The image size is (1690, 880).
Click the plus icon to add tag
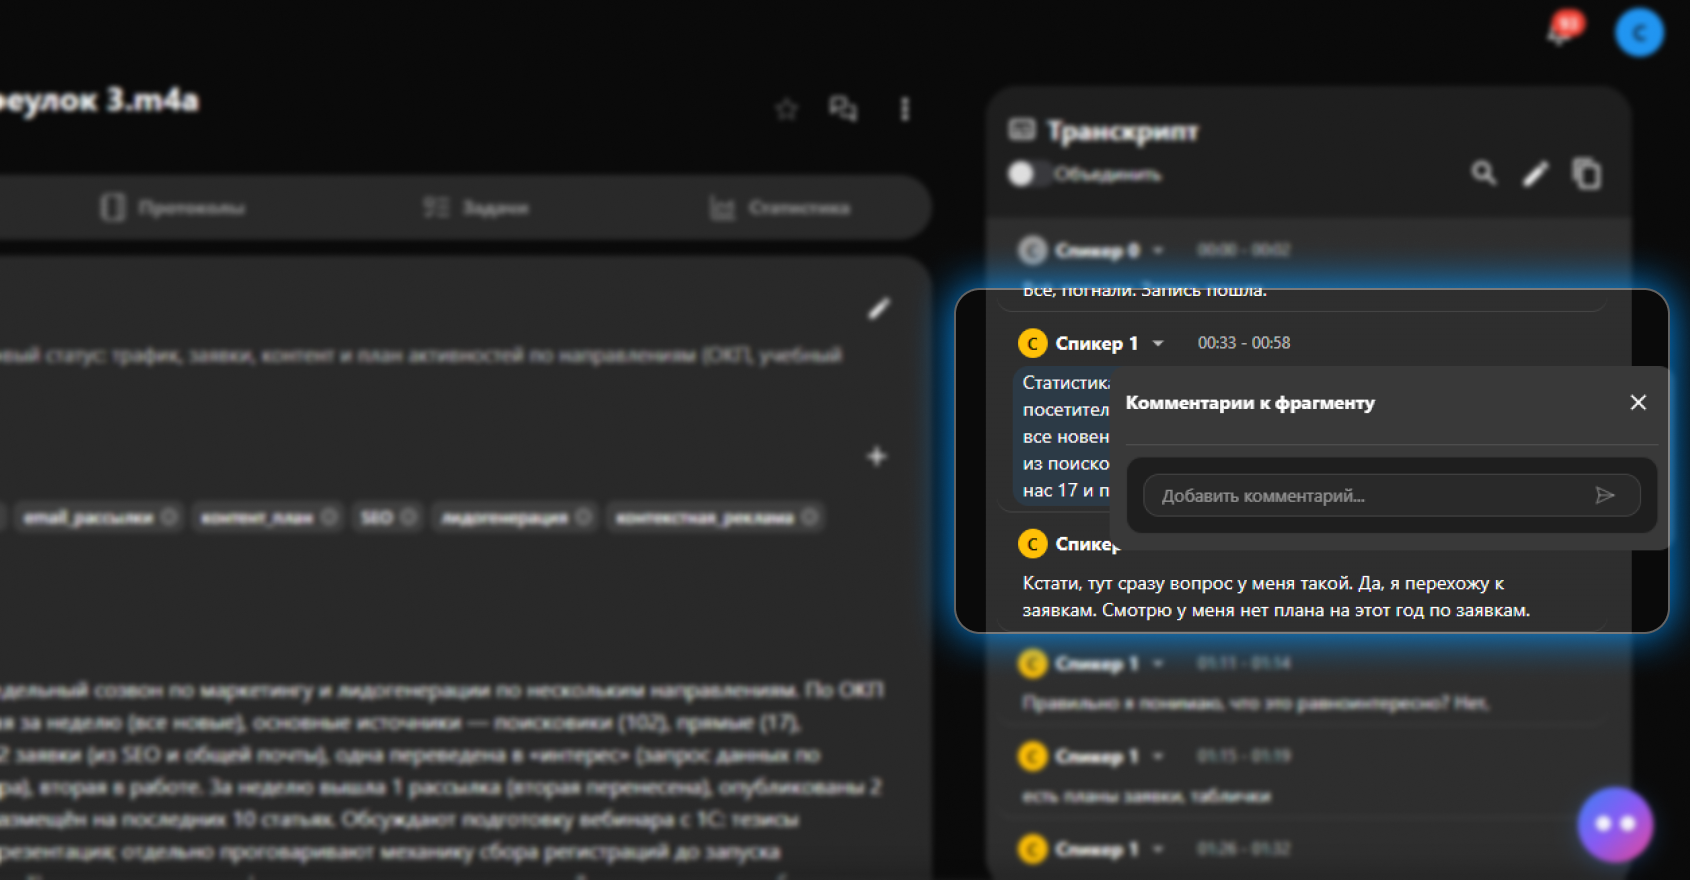pyautogui.click(x=877, y=456)
